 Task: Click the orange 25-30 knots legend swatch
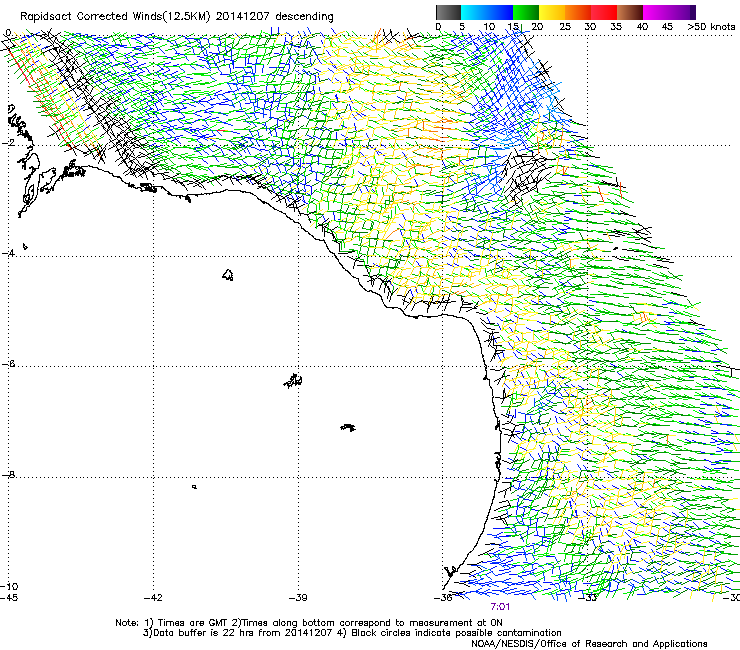(578, 12)
